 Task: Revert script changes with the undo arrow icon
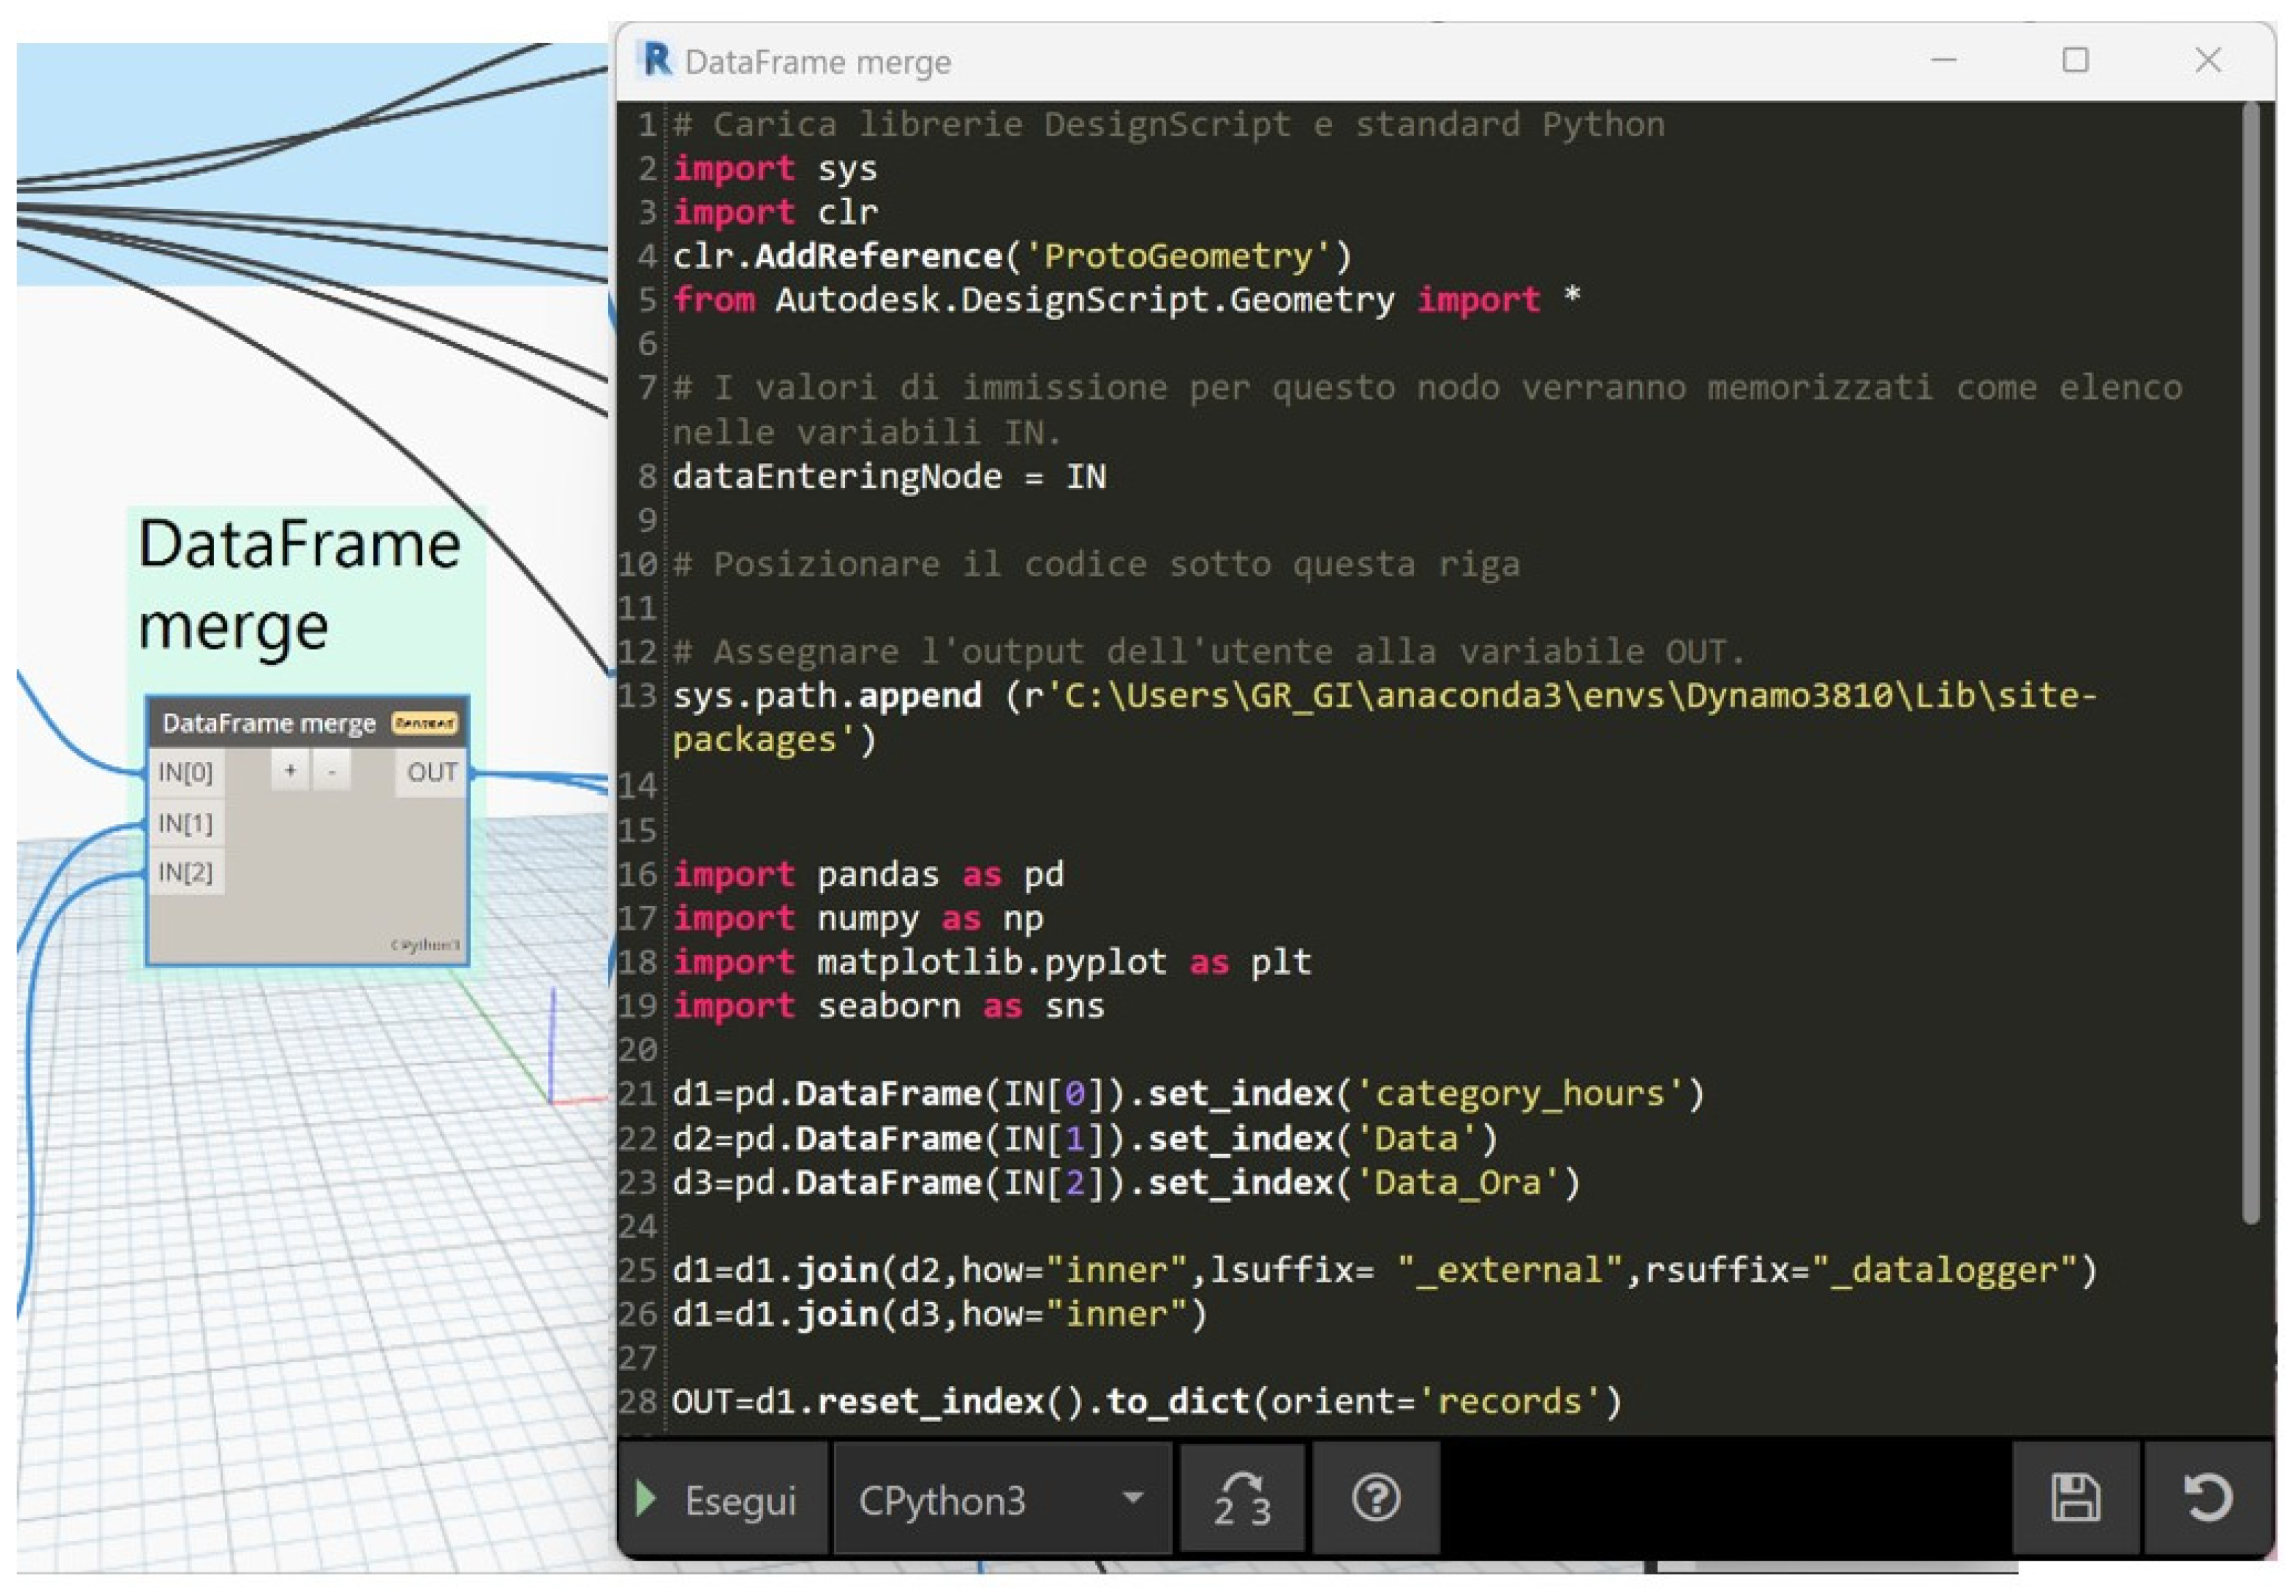[x=2207, y=1499]
